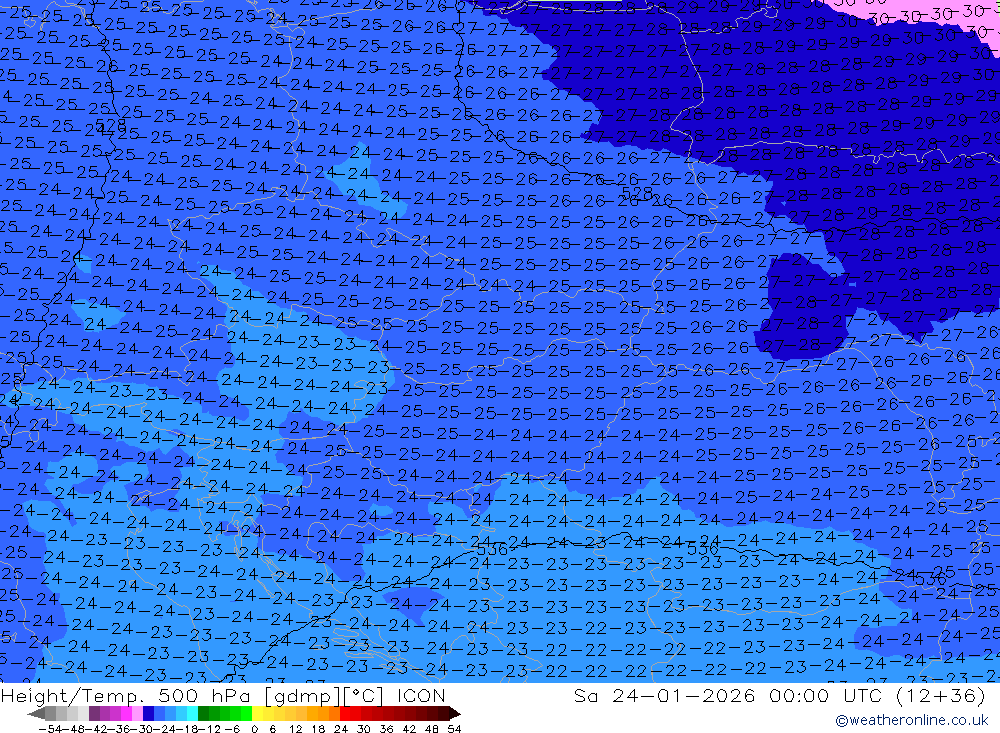The image size is (1000, 733).
Task: Click the 536 contour label near the right edge
Action: point(930,579)
